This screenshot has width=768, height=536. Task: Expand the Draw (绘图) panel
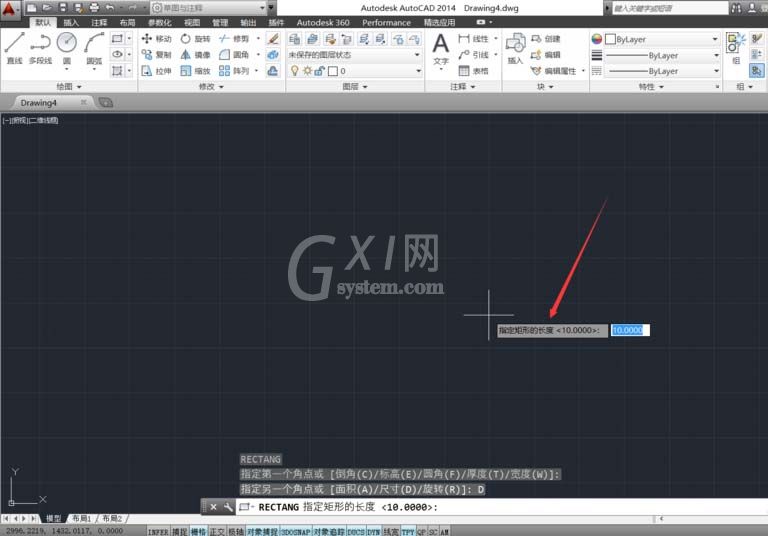69,87
